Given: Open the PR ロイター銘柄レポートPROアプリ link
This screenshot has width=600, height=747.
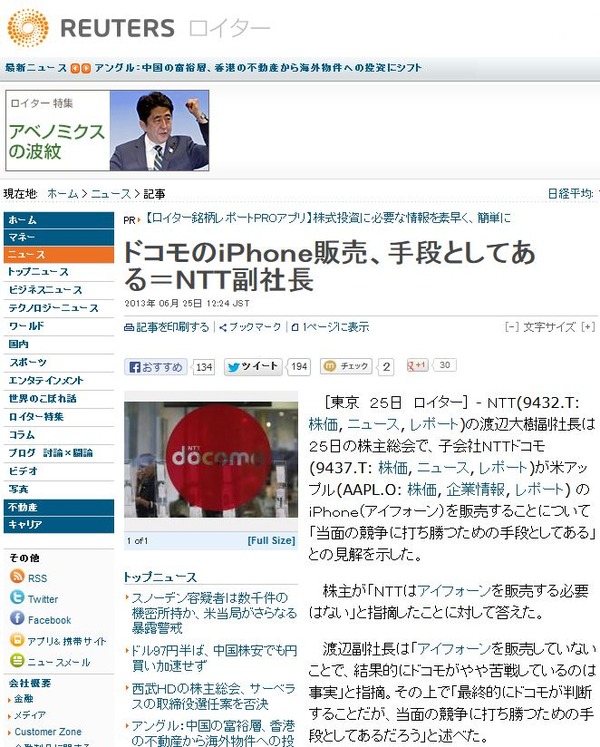Looking at the screenshot, I should [326, 218].
